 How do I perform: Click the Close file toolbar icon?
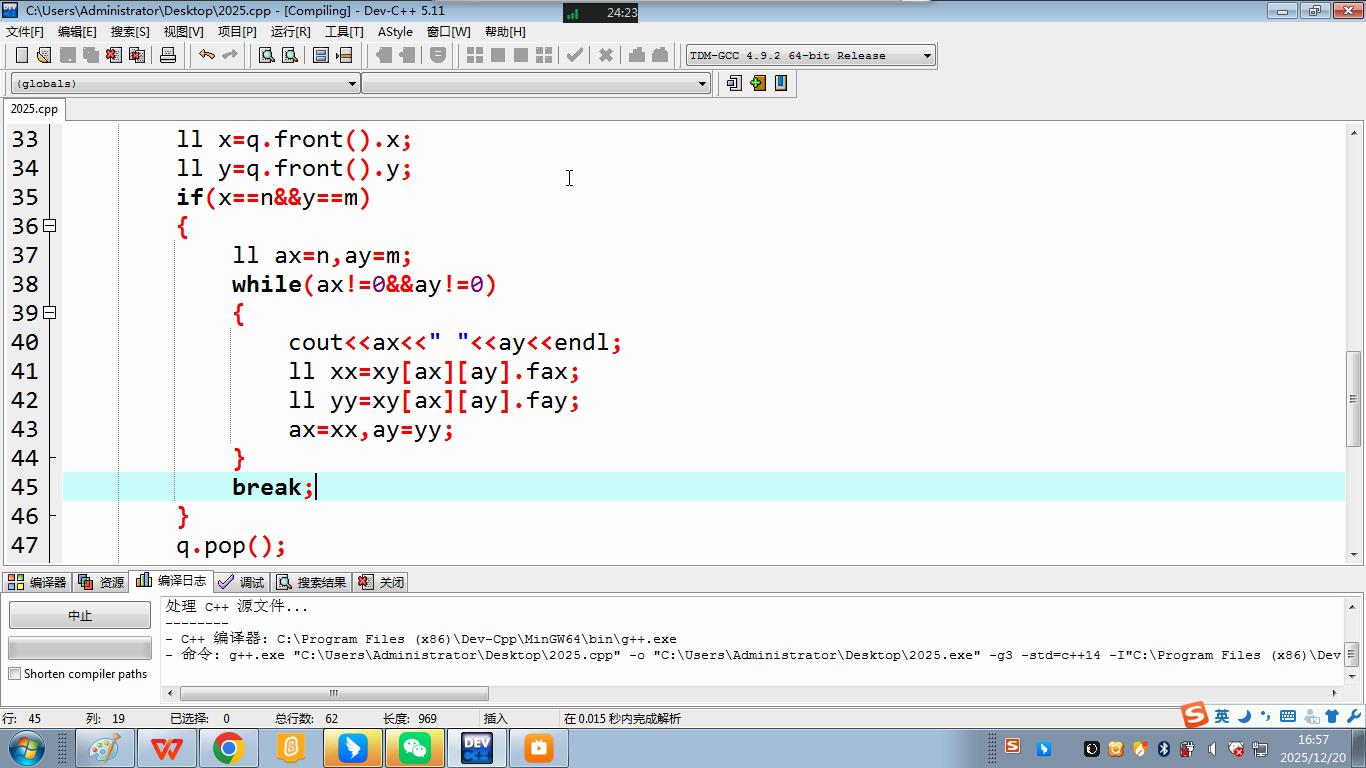(113, 55)
